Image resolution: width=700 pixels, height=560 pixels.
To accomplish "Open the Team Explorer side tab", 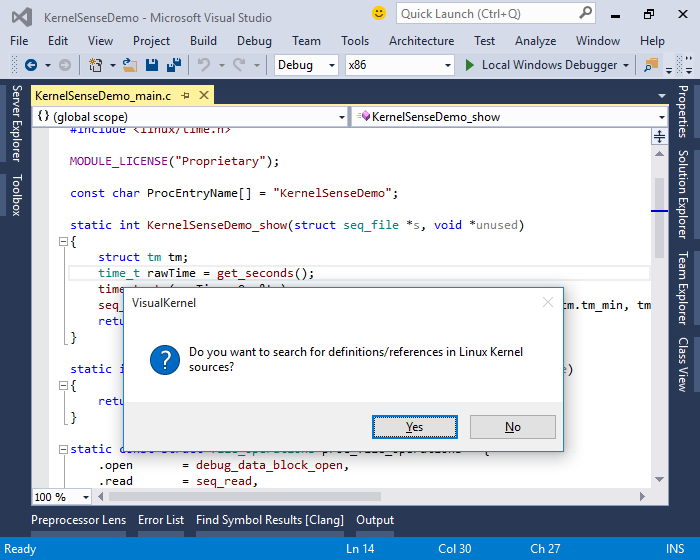I will click(683, 288).
